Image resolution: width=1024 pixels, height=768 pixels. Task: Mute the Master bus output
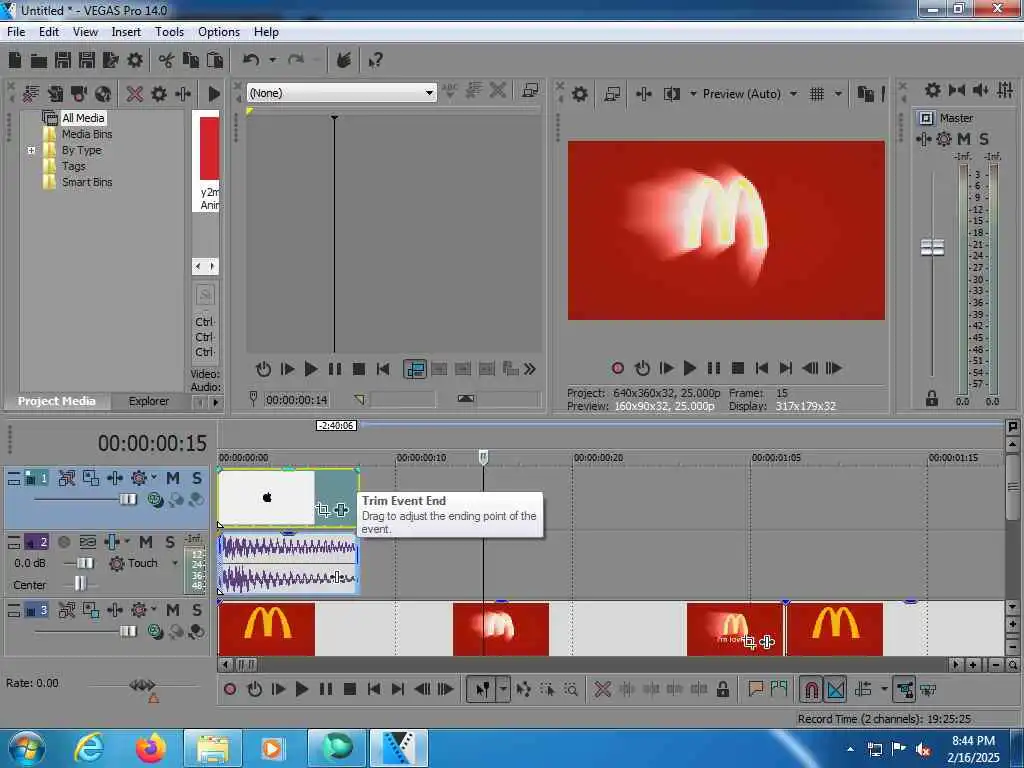[x=964, y=139]
